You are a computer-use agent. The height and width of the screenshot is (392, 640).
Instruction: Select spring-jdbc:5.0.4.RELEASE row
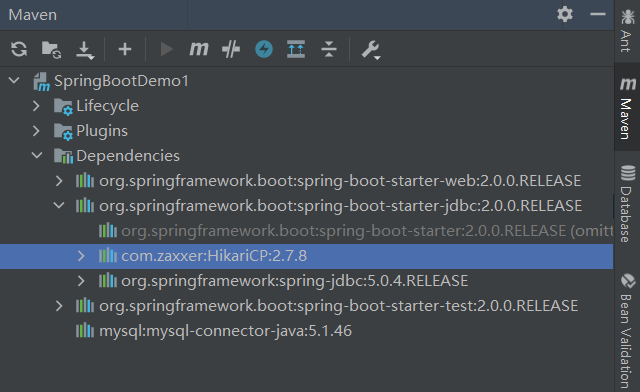pyautogui.click(x=307, y=281)
